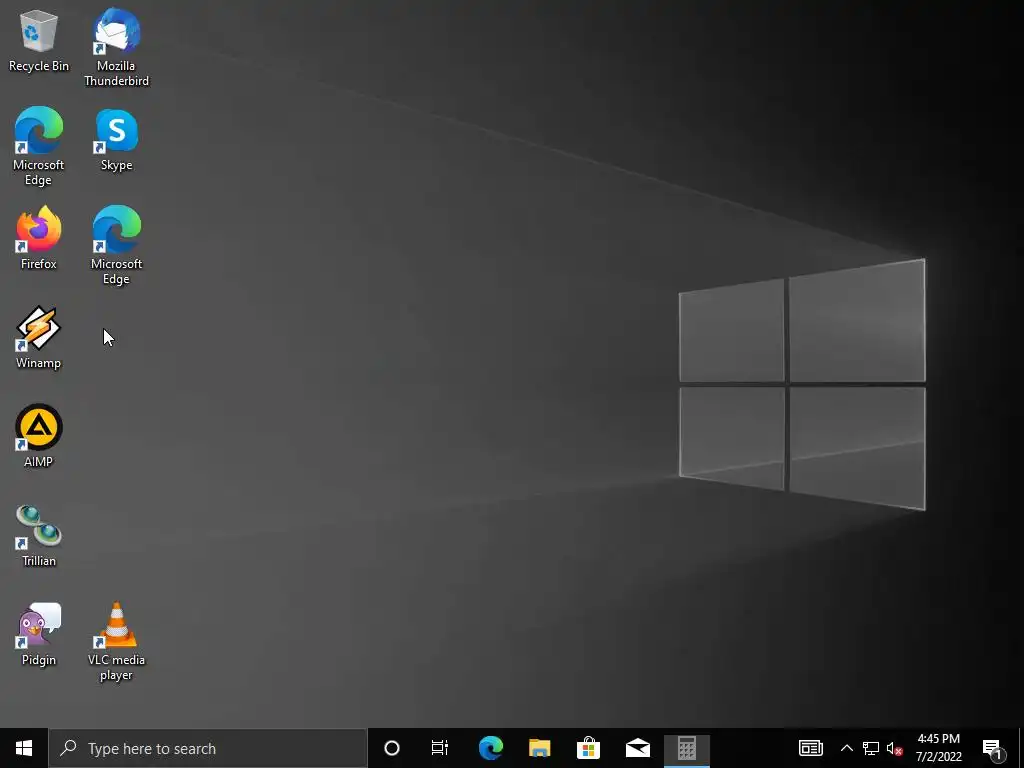Select the Pidgin desktop shortcut
This screenshot has width=1024, height=768.
[x=39, y=634]
